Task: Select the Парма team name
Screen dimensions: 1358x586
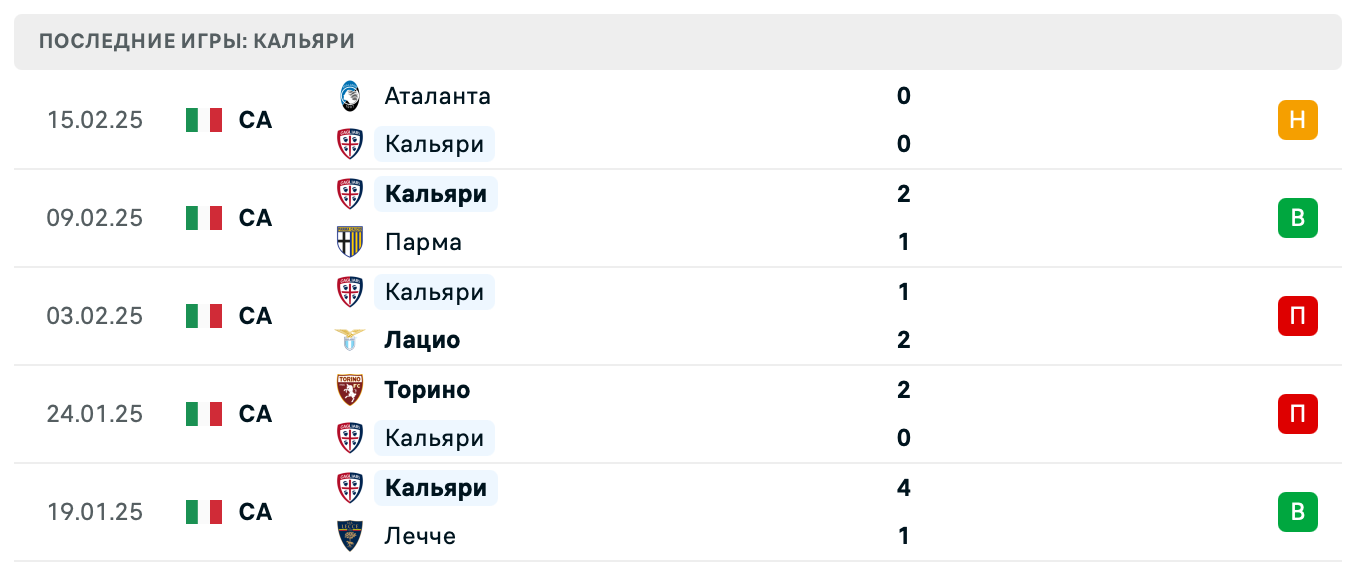Action: (x=423, y=242)
